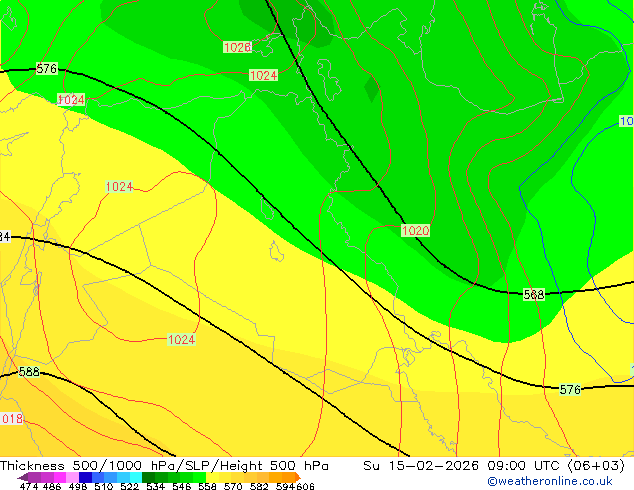Click the 1028 isobar label
Screen dimensions: 634x490
(237, 47)
